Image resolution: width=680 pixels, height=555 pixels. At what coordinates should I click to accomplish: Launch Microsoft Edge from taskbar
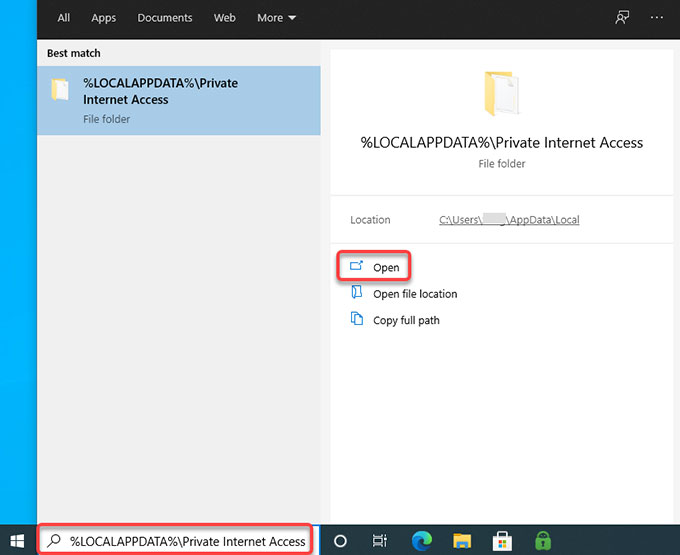click(x=422, y=541)
